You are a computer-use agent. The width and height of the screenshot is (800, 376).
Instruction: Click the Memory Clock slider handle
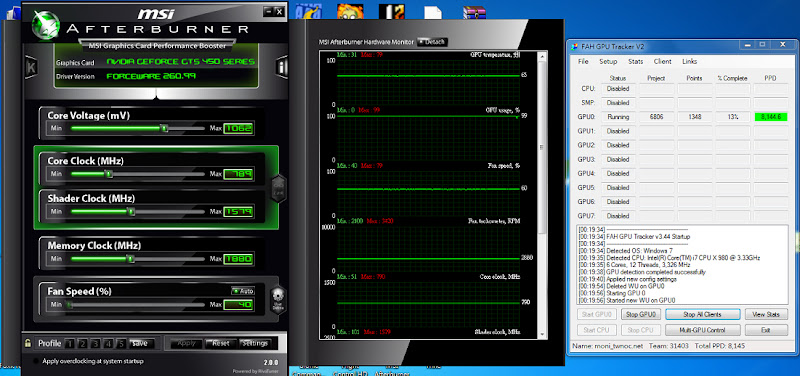tap(130, 259)
